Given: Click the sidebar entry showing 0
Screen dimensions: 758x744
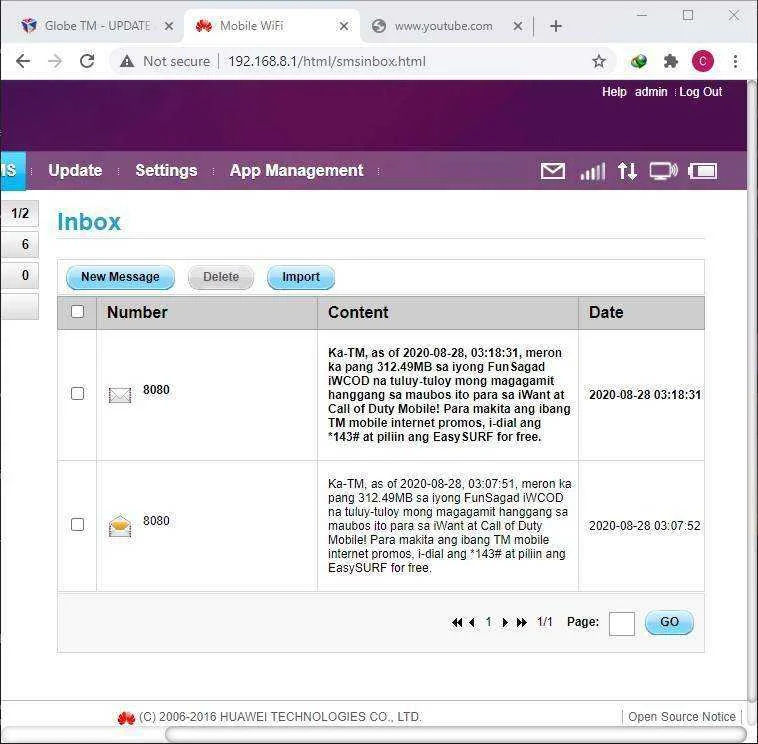Looking at the screenshot, I should (19, 275).
